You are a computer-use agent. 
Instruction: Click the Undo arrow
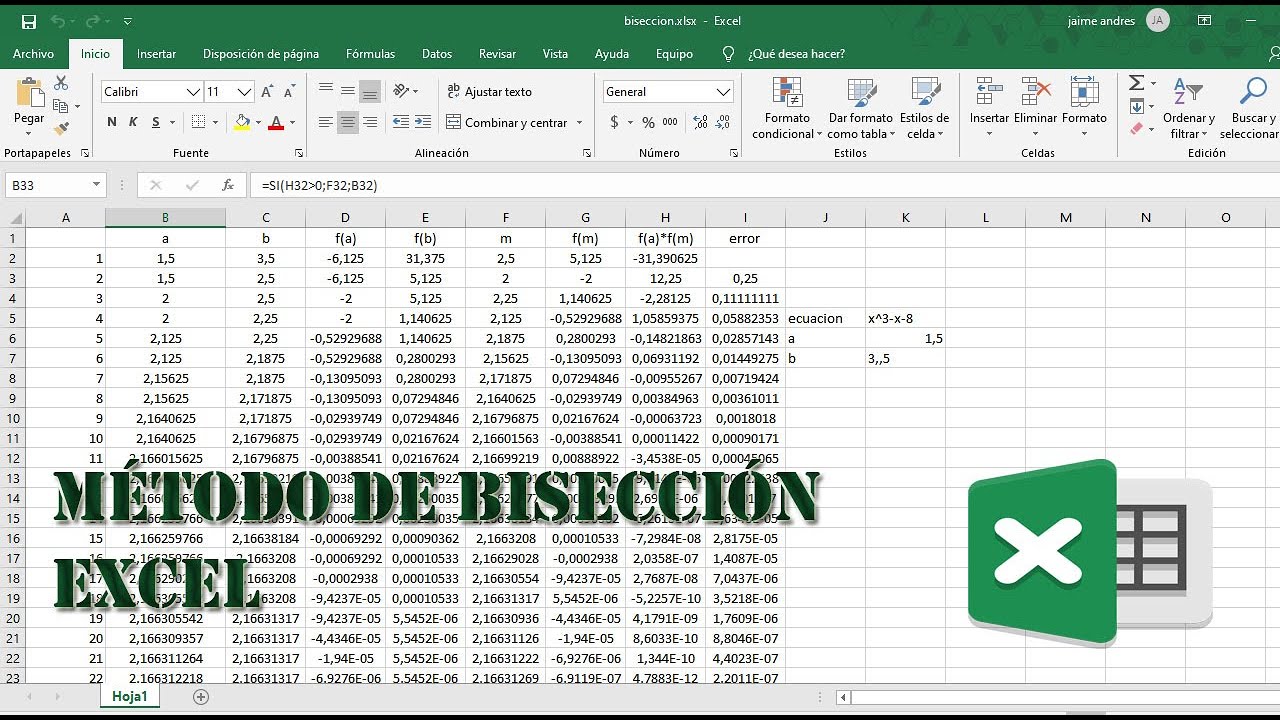pyautogui.click(x=58, y=21)
